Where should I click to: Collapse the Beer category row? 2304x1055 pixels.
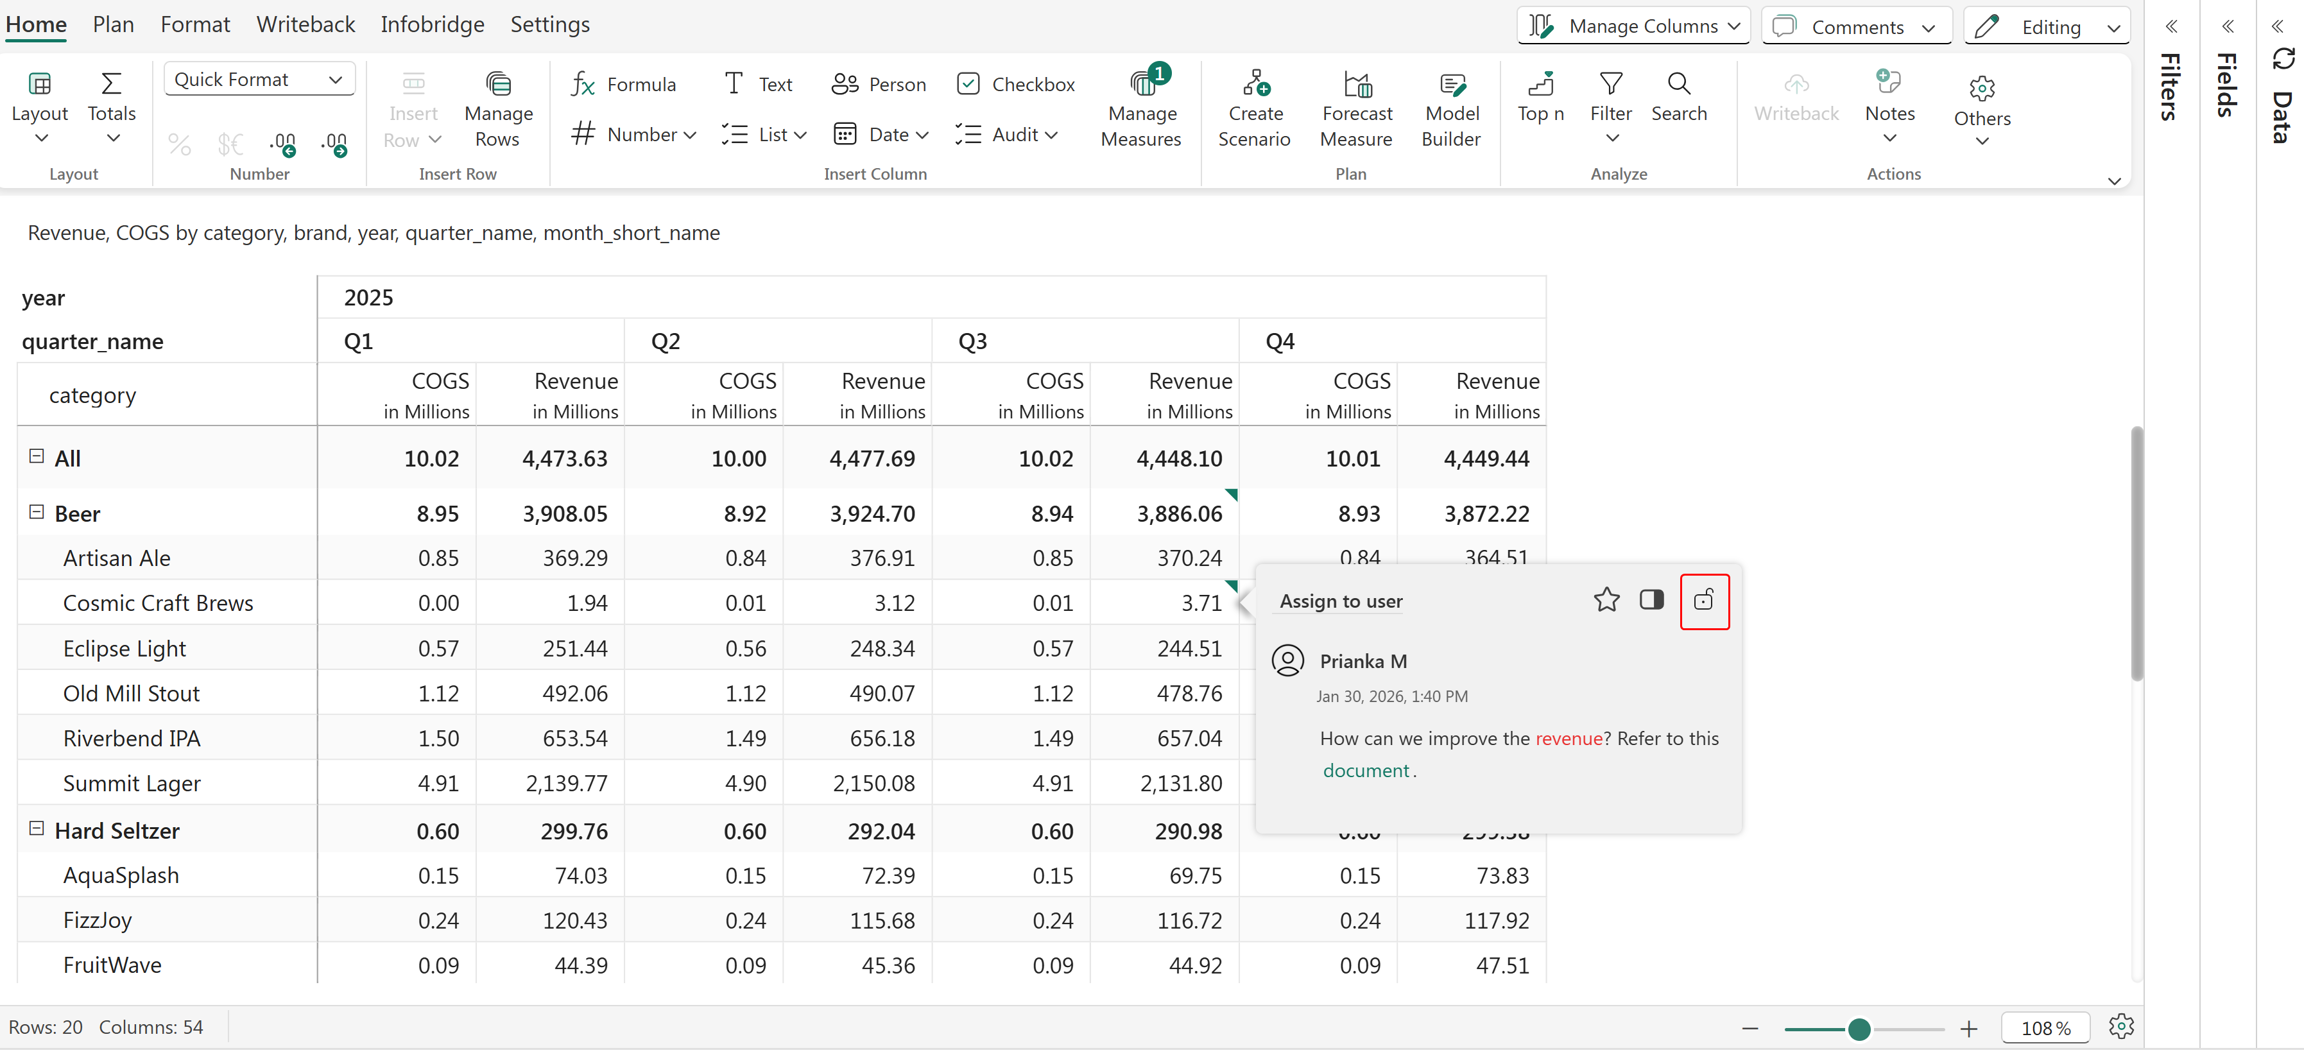(37, 512)
